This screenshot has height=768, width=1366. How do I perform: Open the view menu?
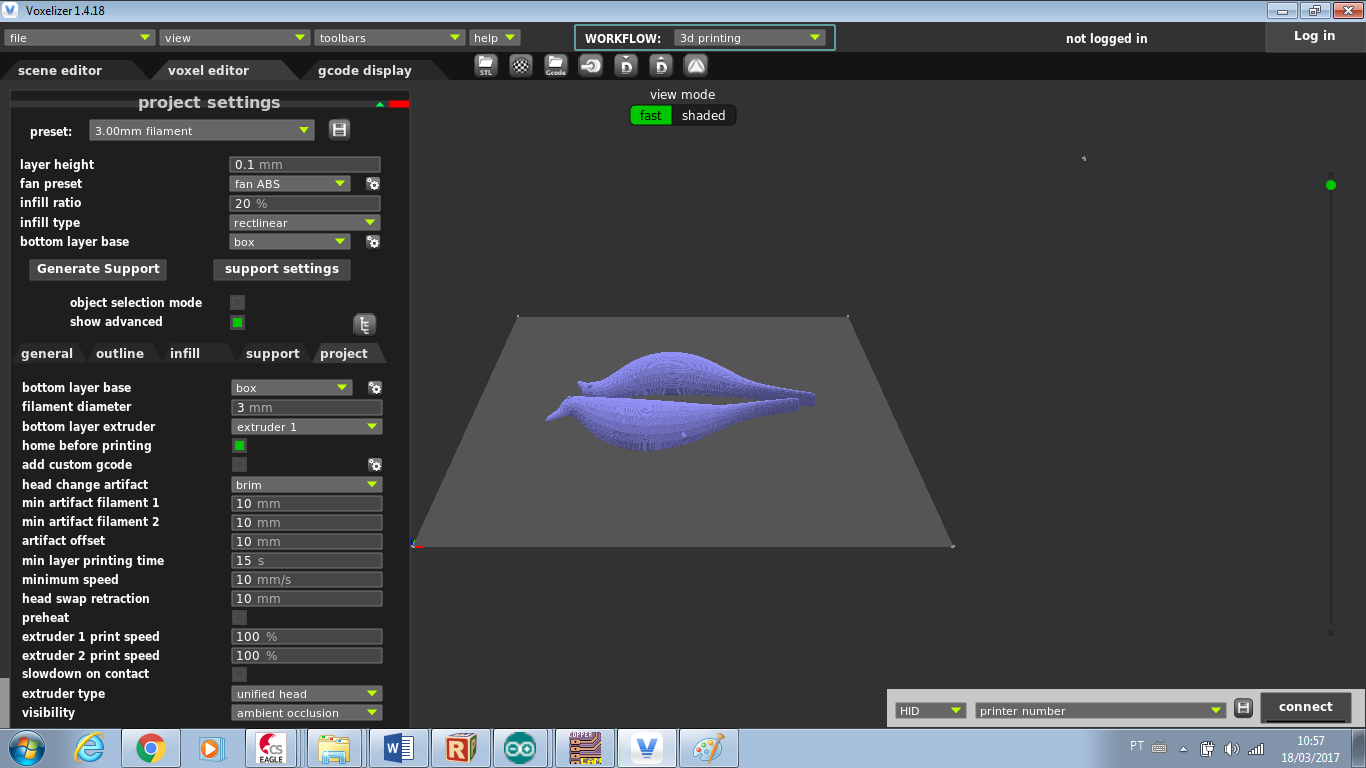[235, 38]
